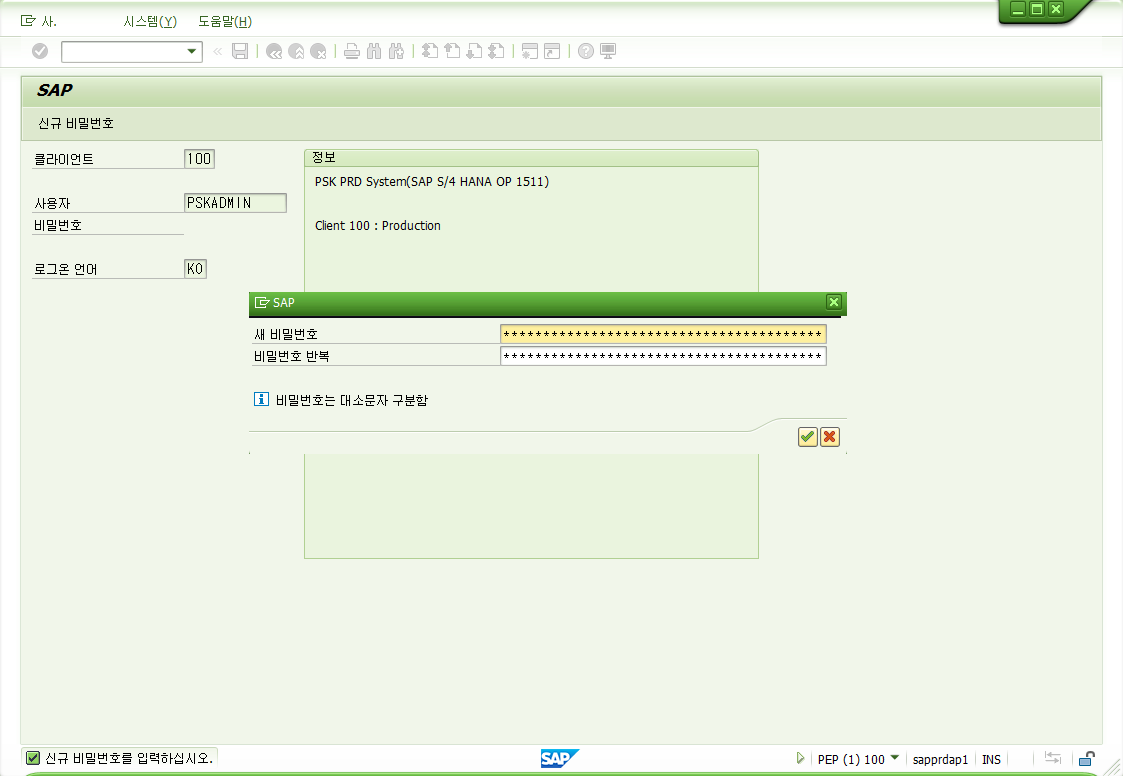Open the 시스템 menu

150,21
